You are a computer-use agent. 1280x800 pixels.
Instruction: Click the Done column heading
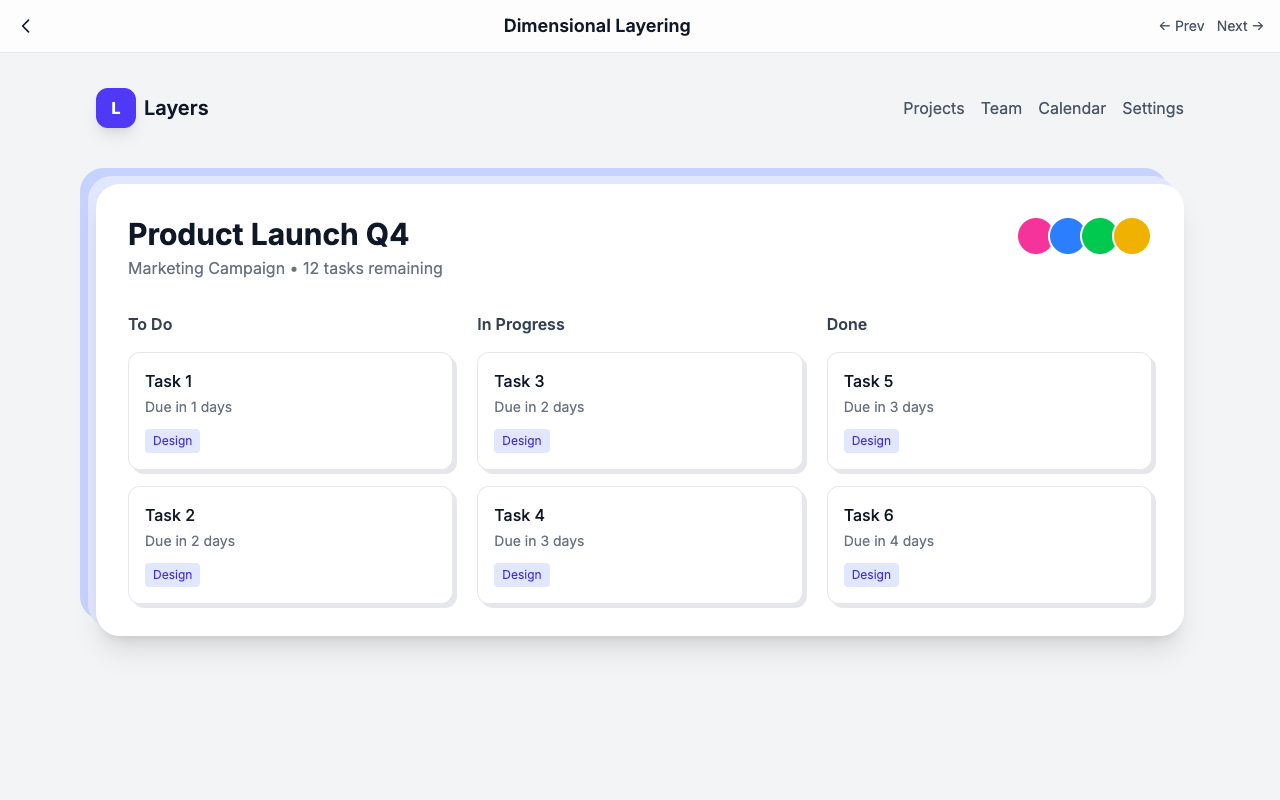(847, 324)
